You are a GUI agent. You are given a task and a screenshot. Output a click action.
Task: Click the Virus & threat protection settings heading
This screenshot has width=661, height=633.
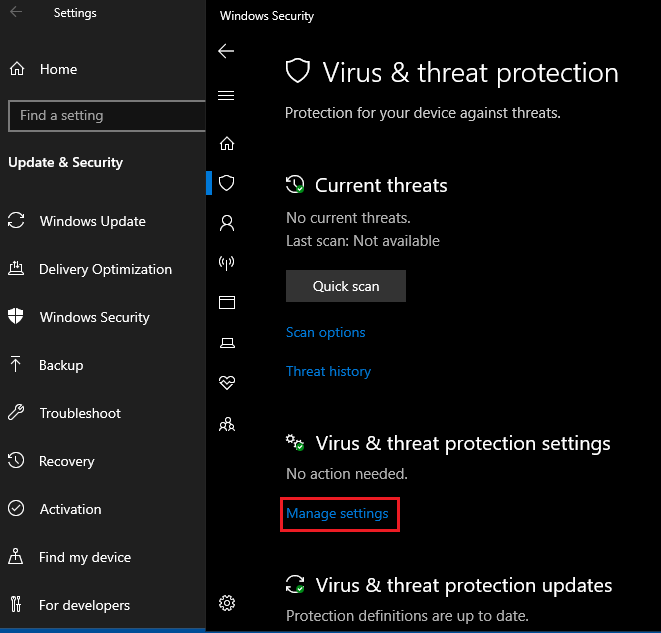click(x=463, y=444)
